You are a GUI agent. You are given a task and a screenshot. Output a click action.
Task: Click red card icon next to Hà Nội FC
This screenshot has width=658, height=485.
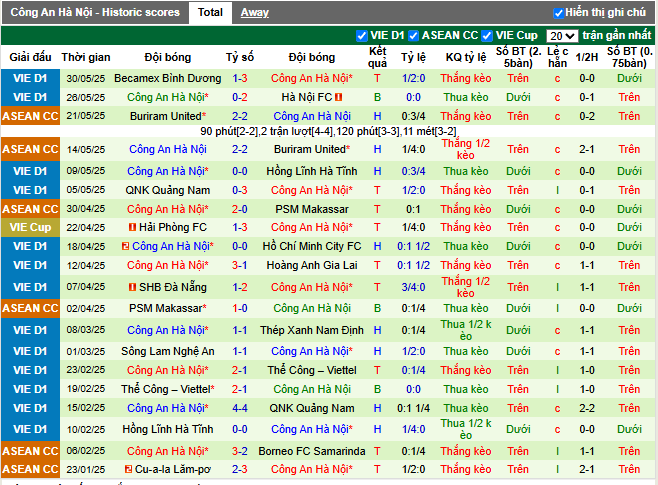click(339, 97)
